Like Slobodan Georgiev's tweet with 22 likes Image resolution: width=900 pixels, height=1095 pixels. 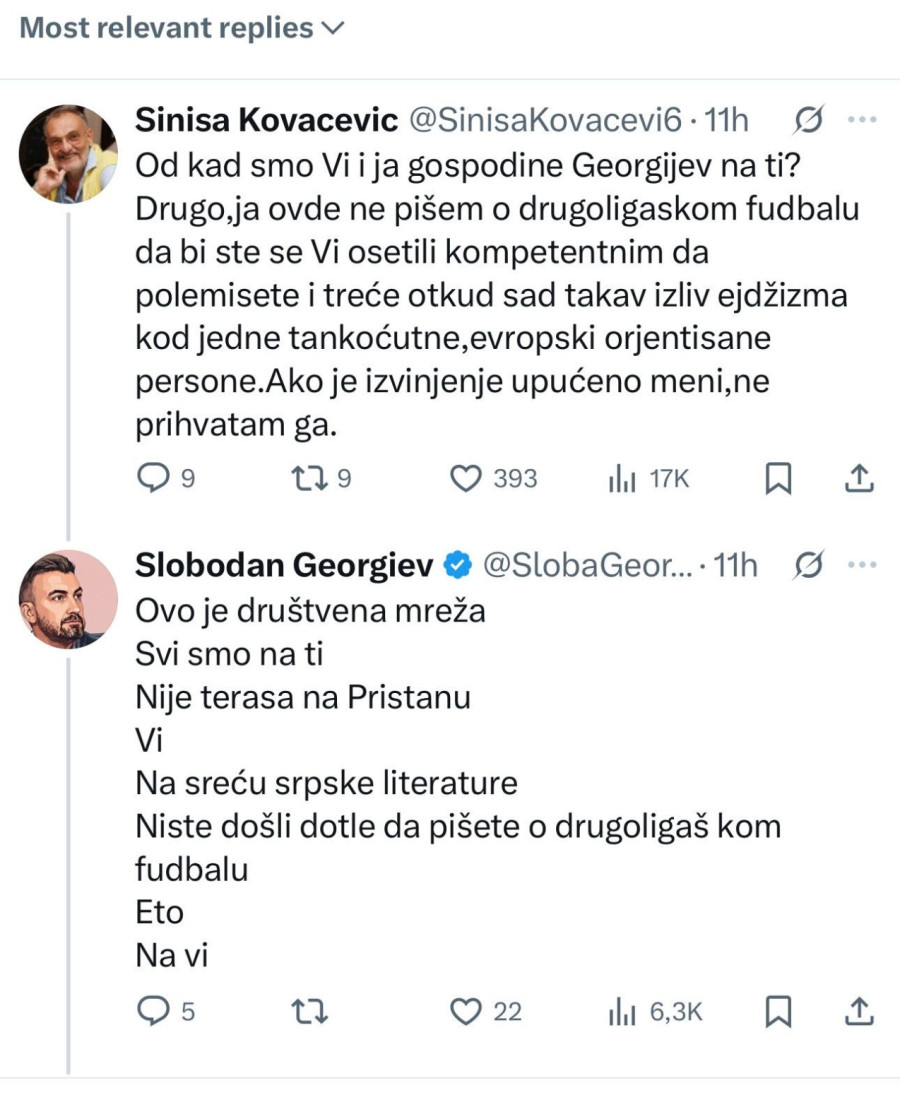(464, 1012)
